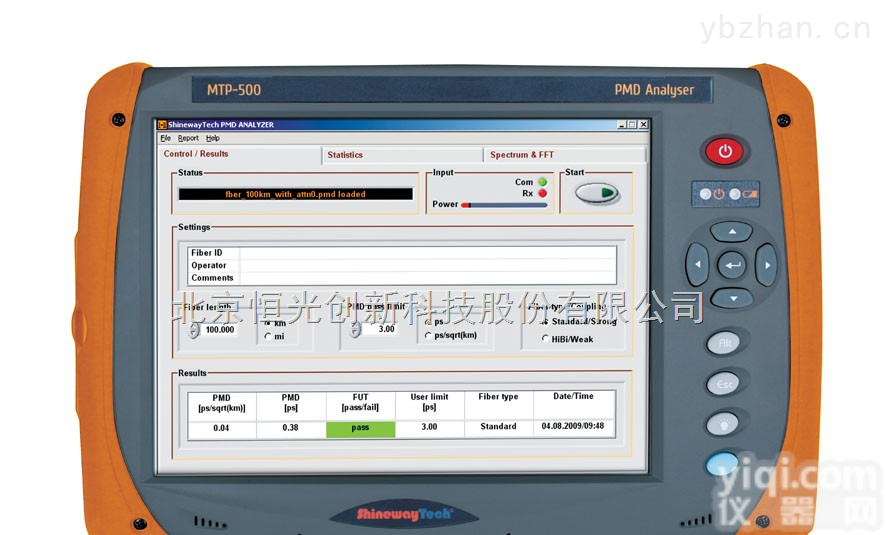Start measurement with green play button

pos(597,193)
